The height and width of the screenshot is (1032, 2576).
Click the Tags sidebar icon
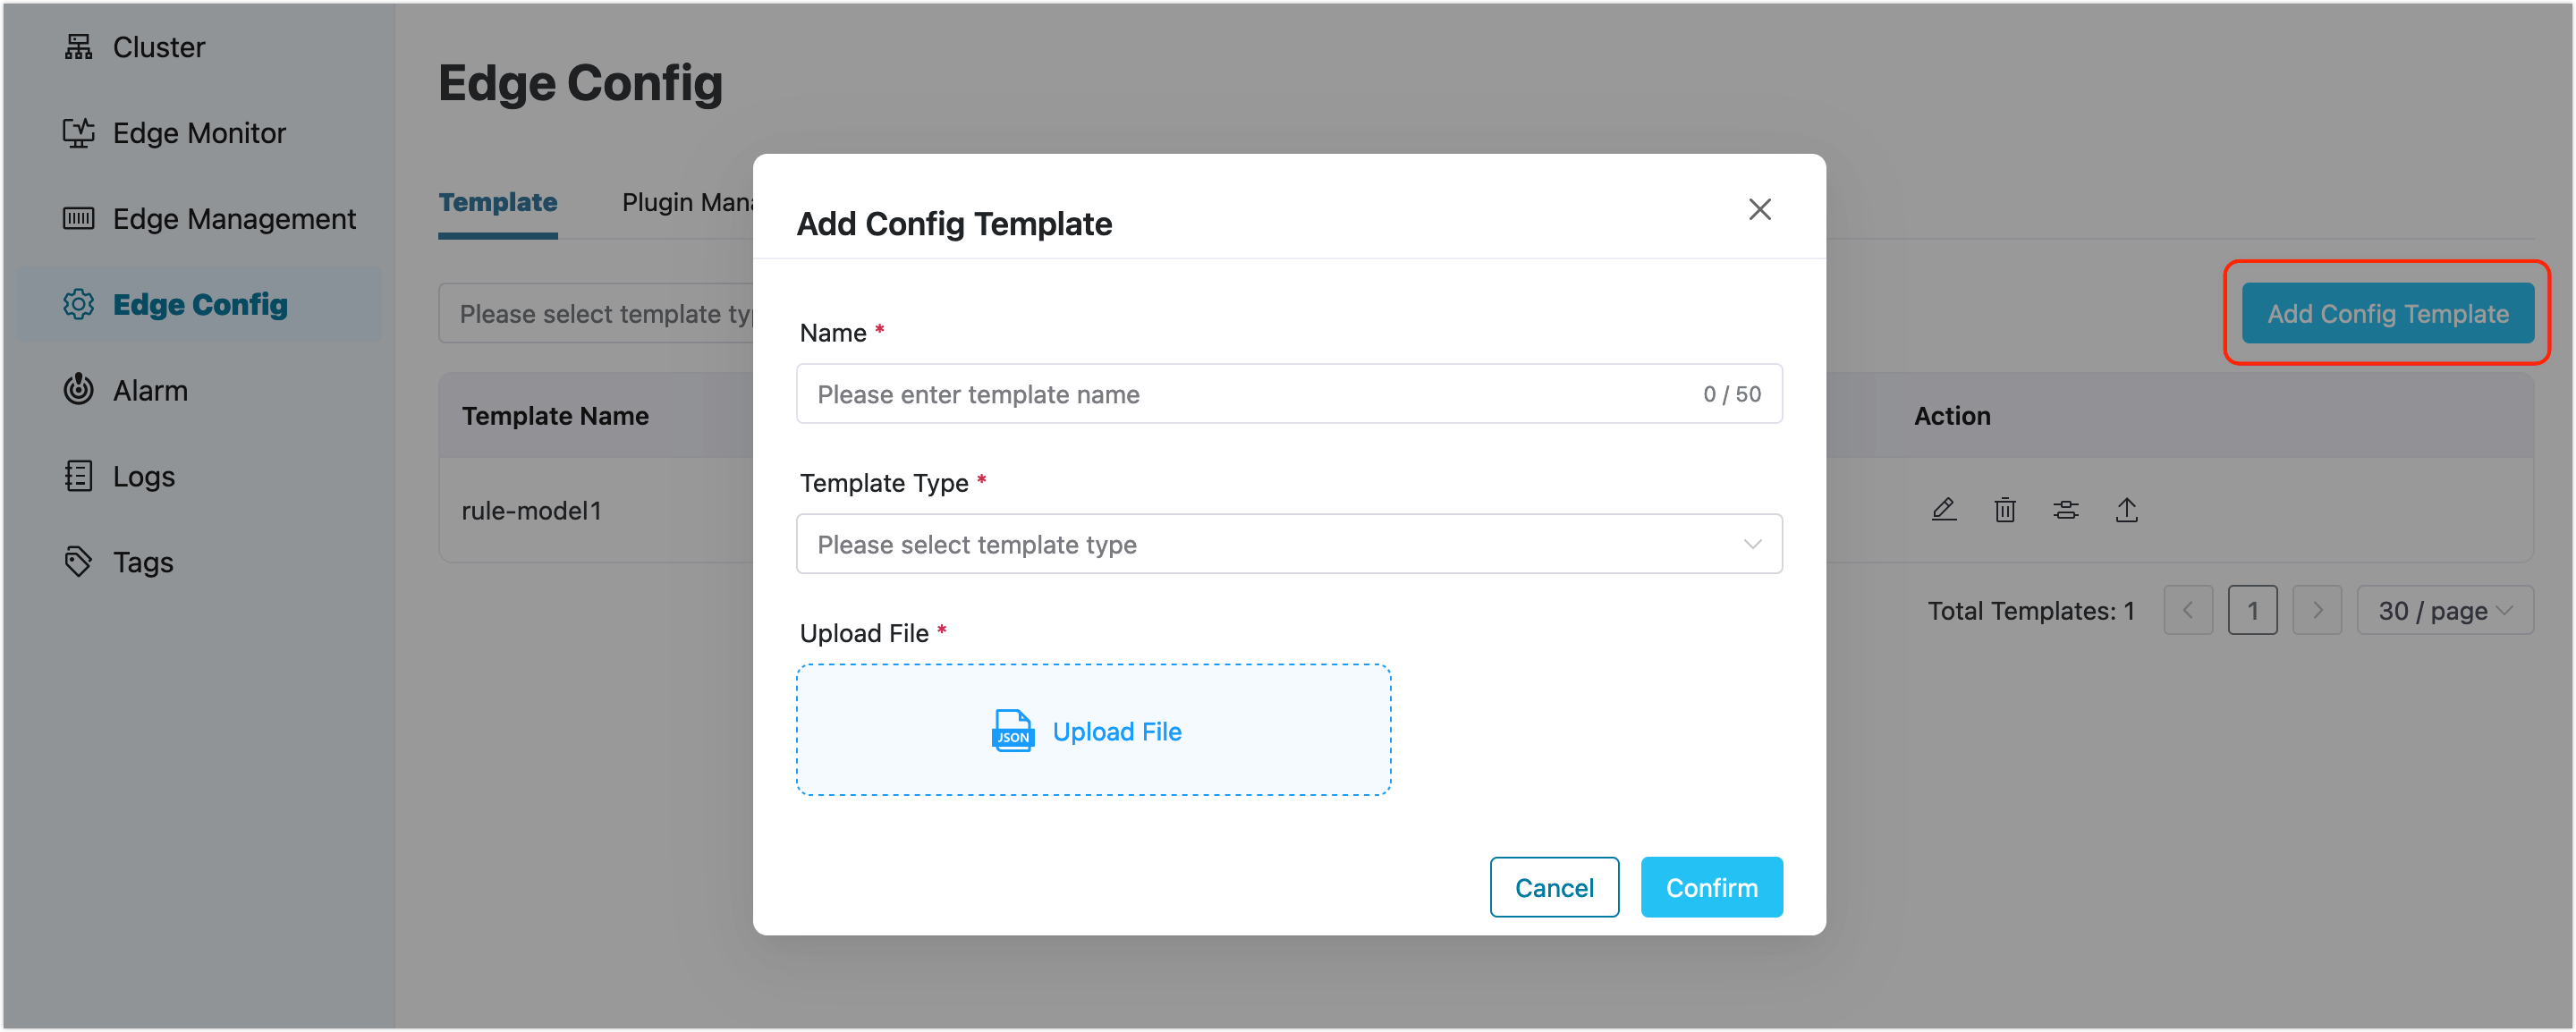(78, 562)
